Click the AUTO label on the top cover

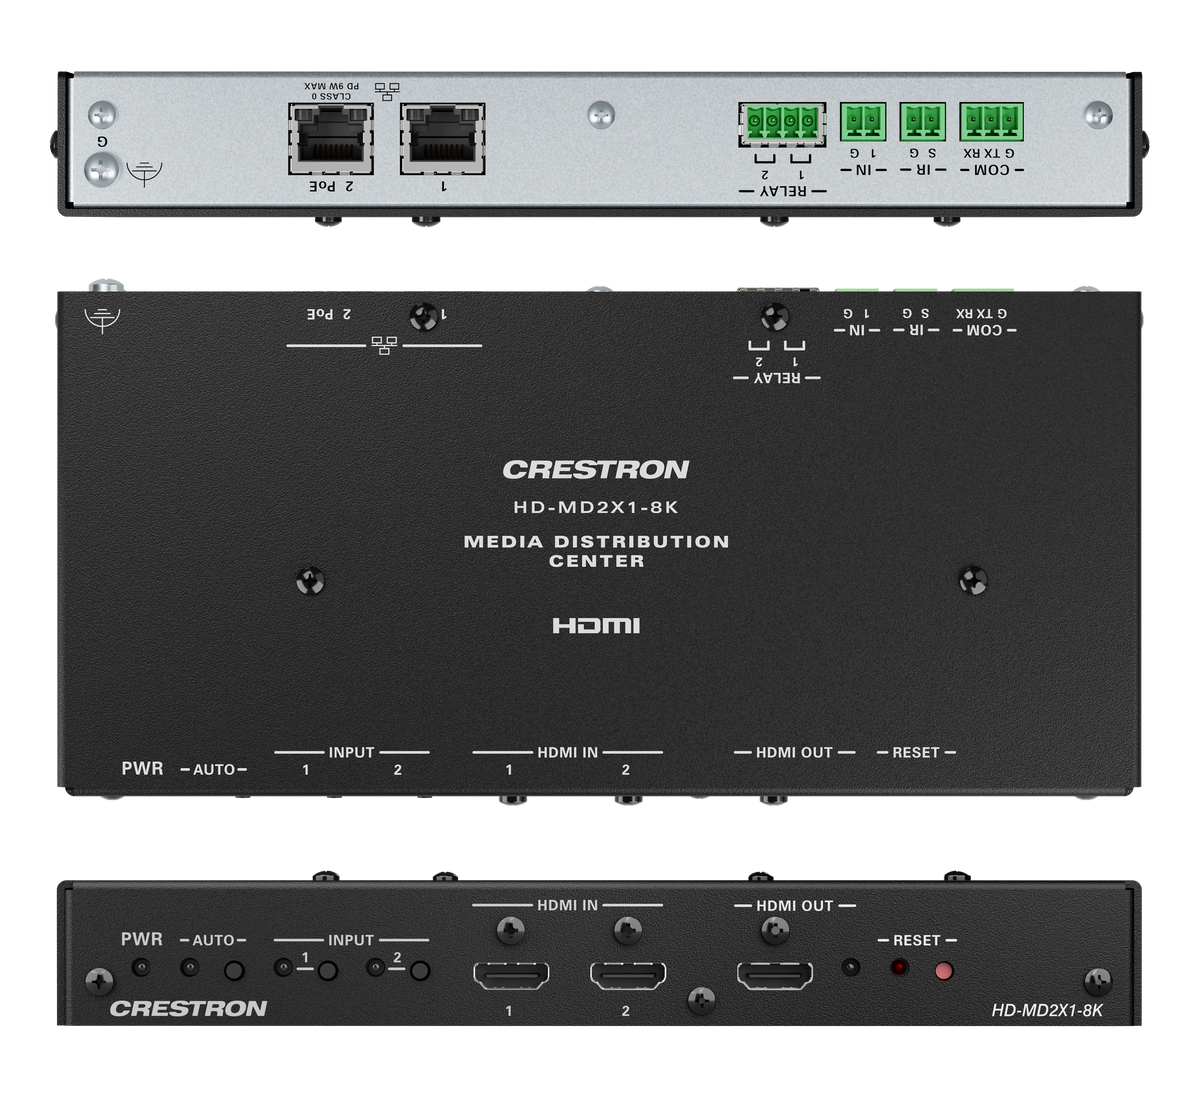pos(214,769)
